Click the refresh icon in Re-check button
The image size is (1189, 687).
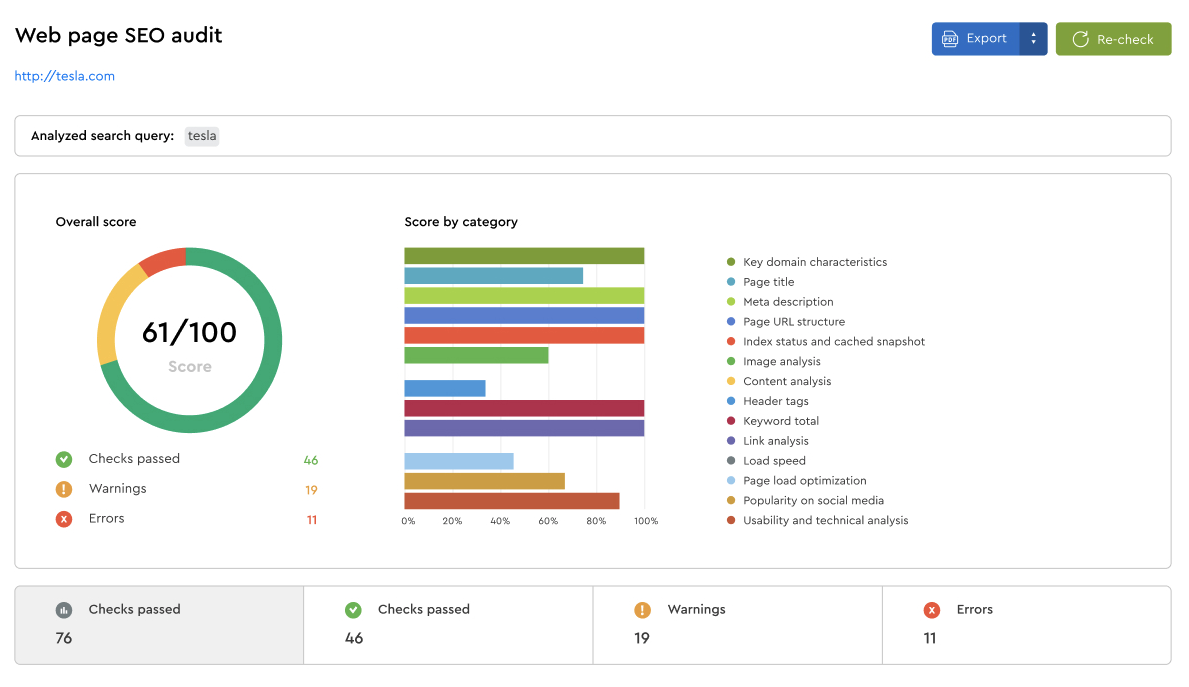point(1080,39)
